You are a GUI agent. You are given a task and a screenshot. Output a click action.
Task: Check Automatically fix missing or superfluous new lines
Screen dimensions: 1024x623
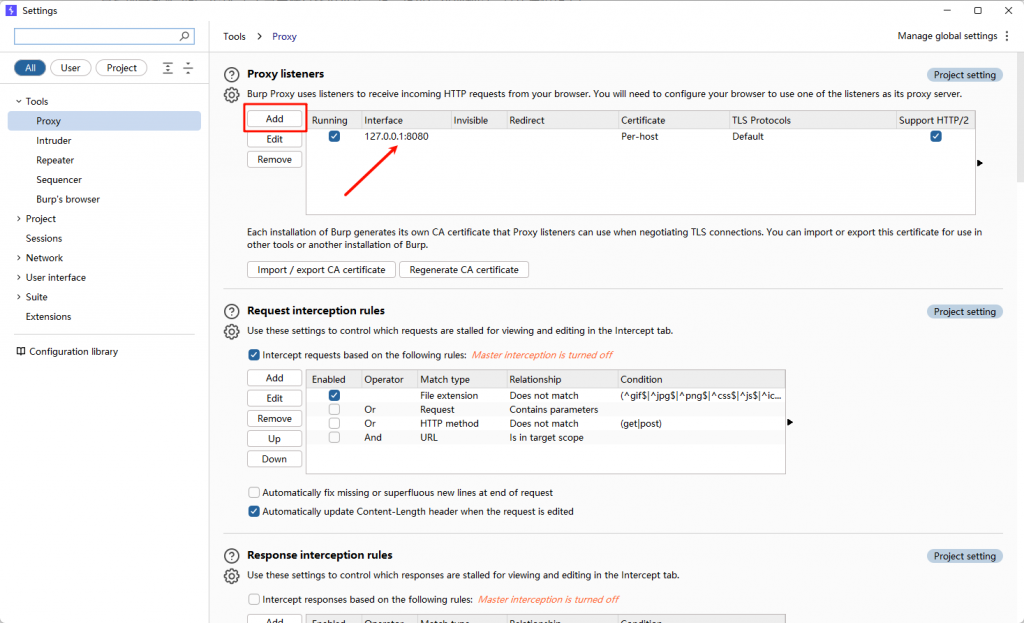coord(254,492)
